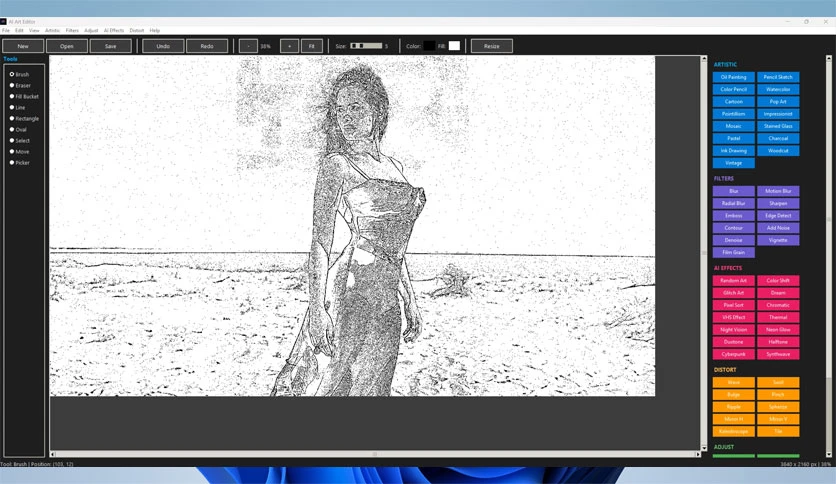Select the Line tool option
Image resolution: width=836 pixels, height=484 pixels.
coord(12,107)
